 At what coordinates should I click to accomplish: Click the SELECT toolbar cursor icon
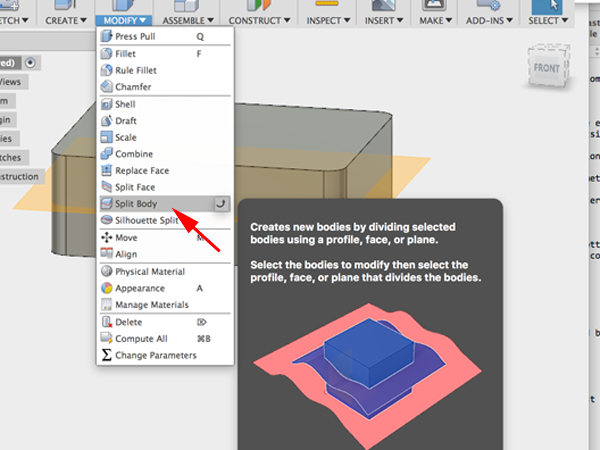pyautogui.click(x=549, y=7)
